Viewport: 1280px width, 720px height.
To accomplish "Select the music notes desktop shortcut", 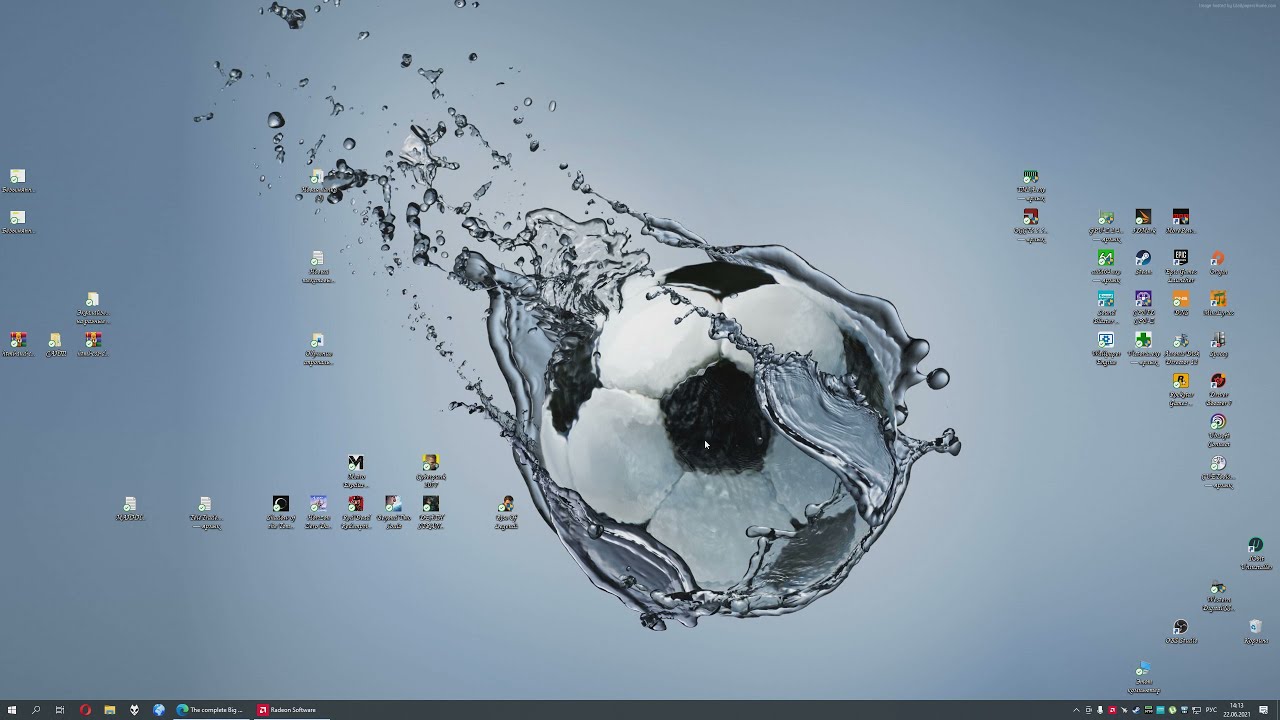I will [1217, 303].
